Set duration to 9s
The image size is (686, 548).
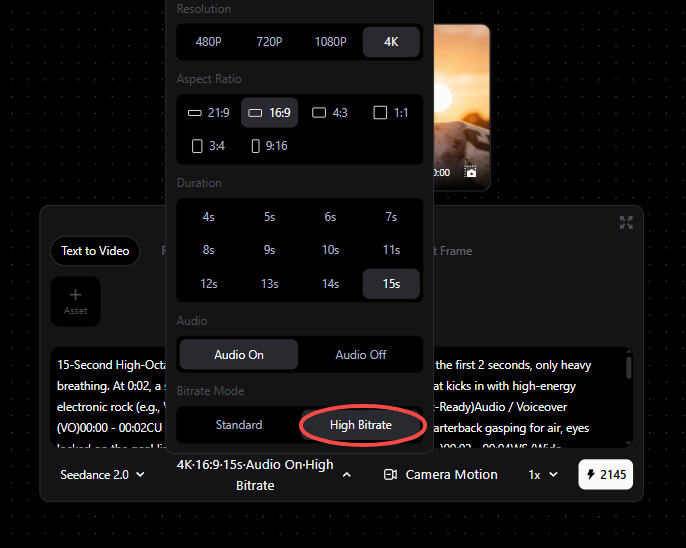(269, 250)
